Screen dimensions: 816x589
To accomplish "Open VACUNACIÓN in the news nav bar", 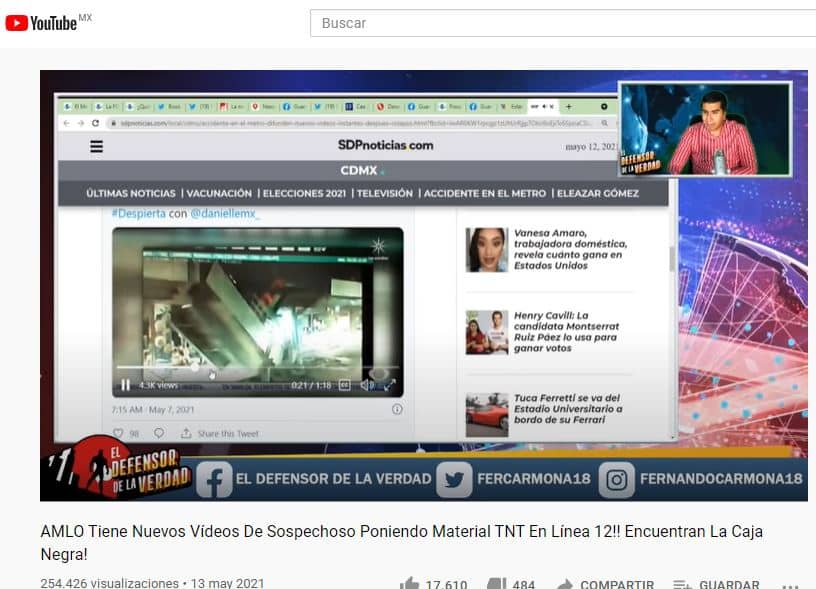I will coord(219,194).
